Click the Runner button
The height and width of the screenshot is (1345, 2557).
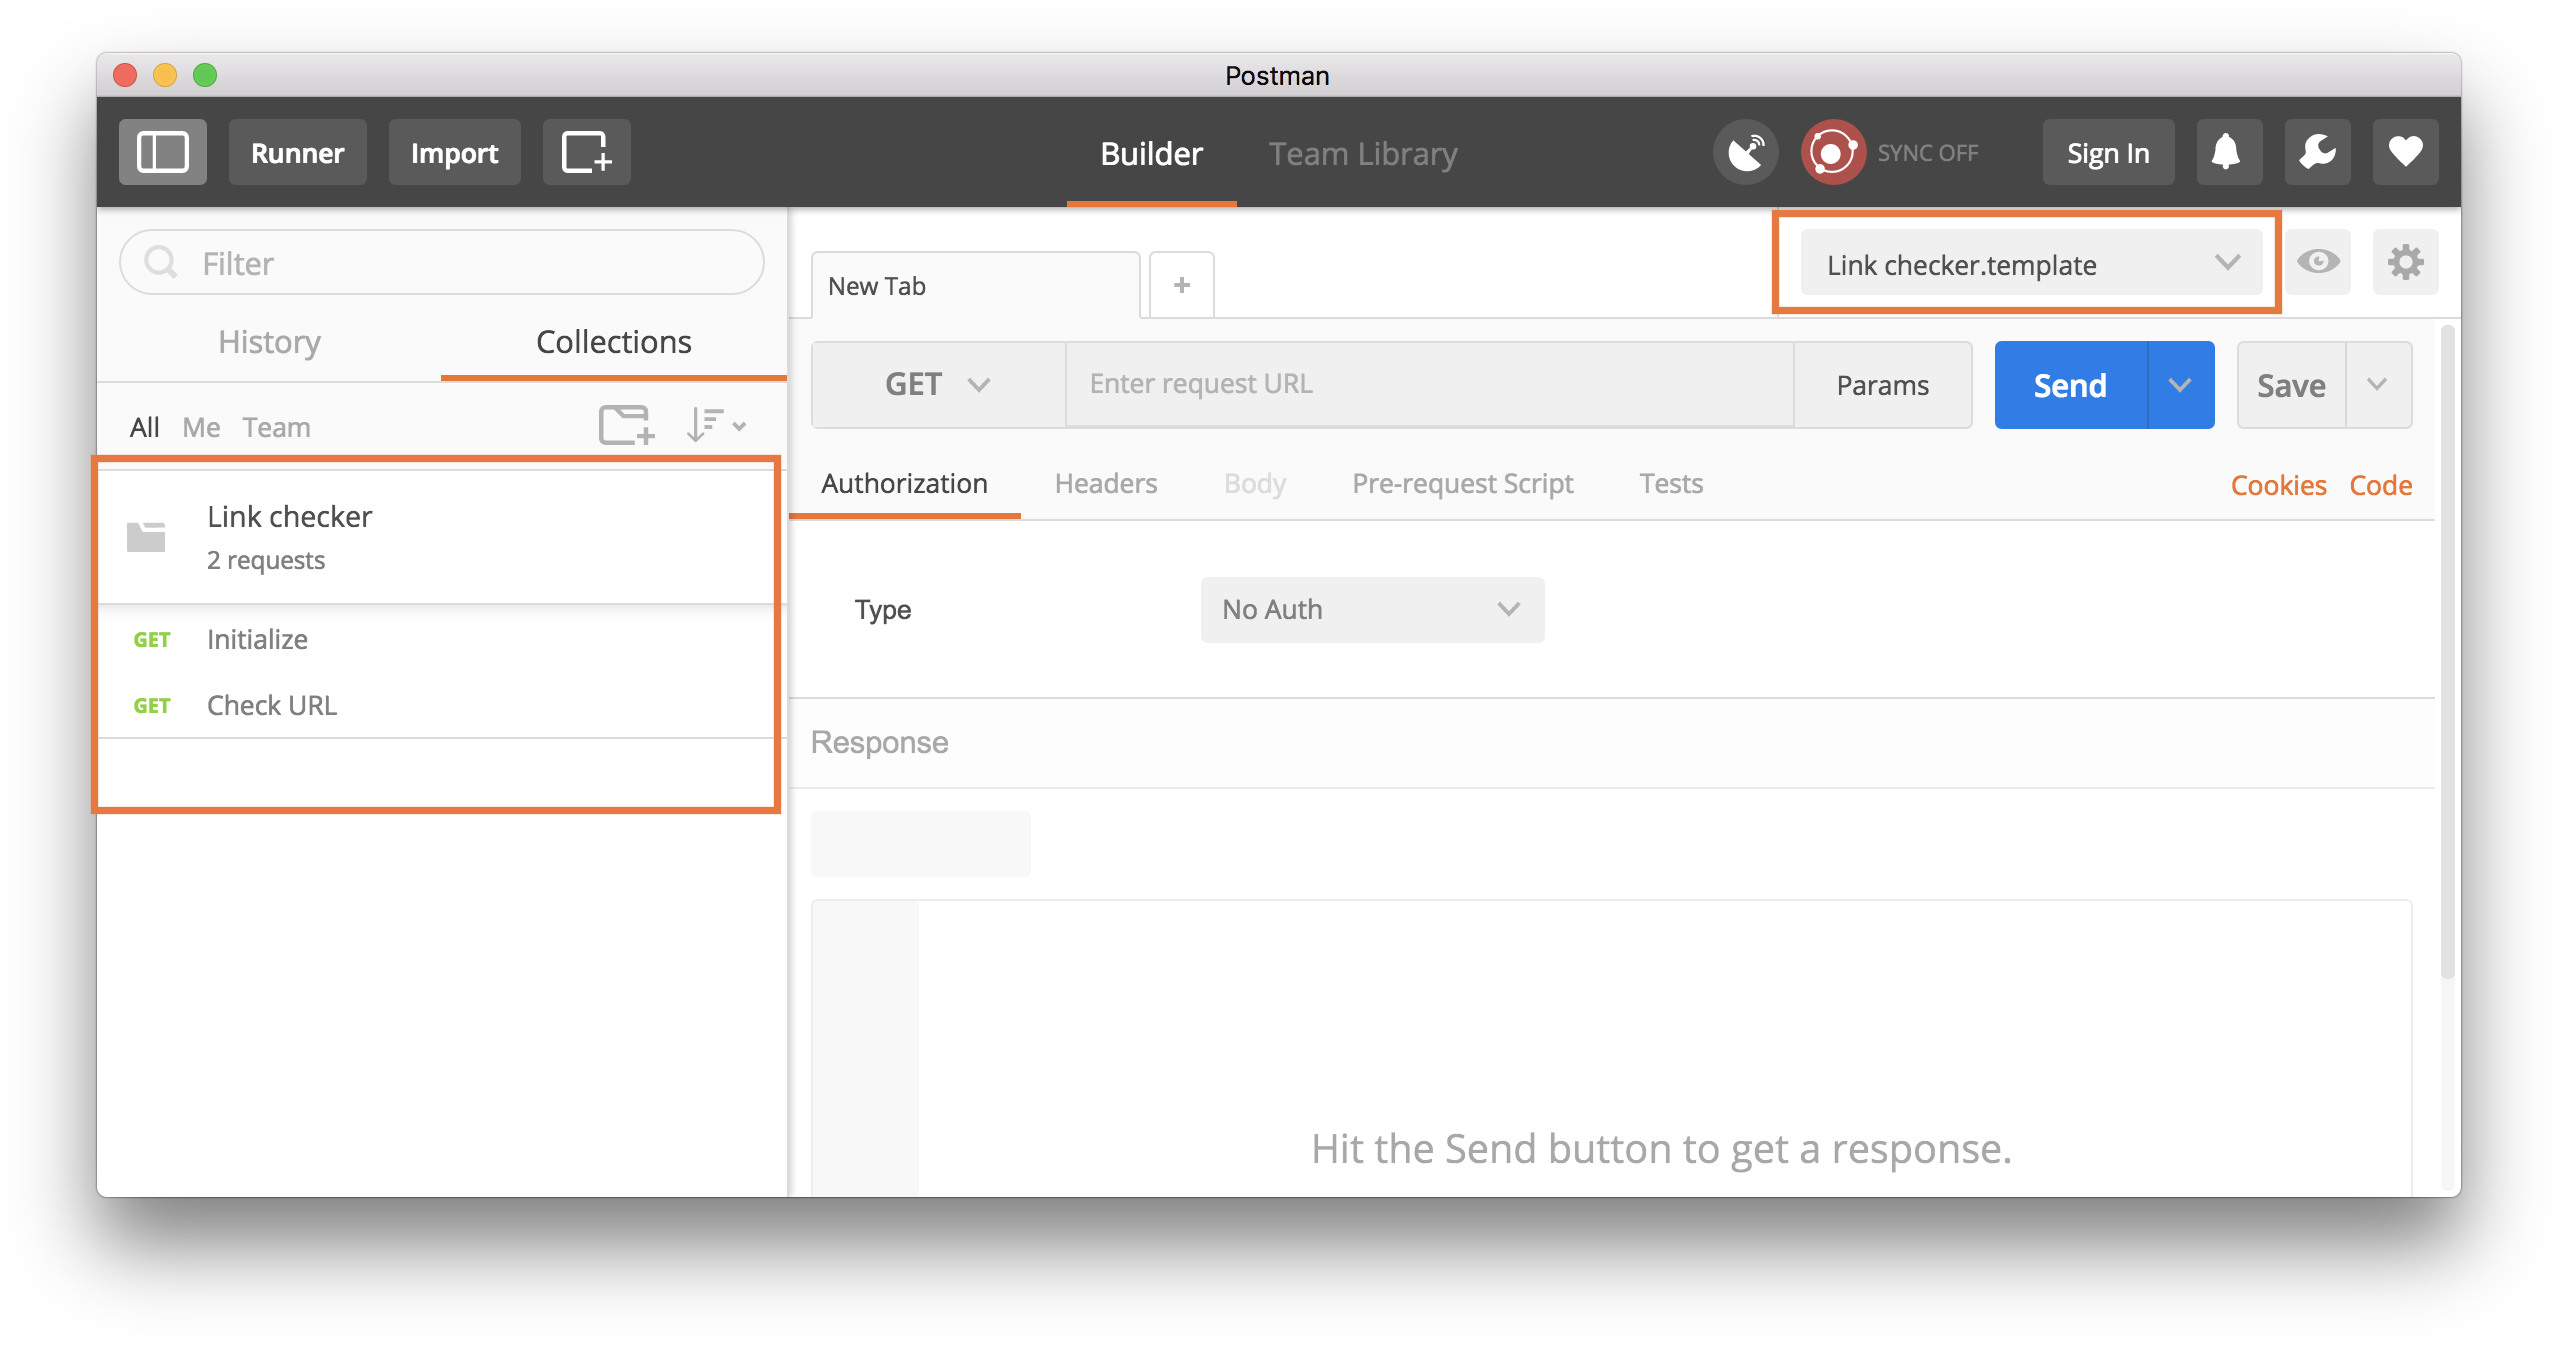(297, 152)
